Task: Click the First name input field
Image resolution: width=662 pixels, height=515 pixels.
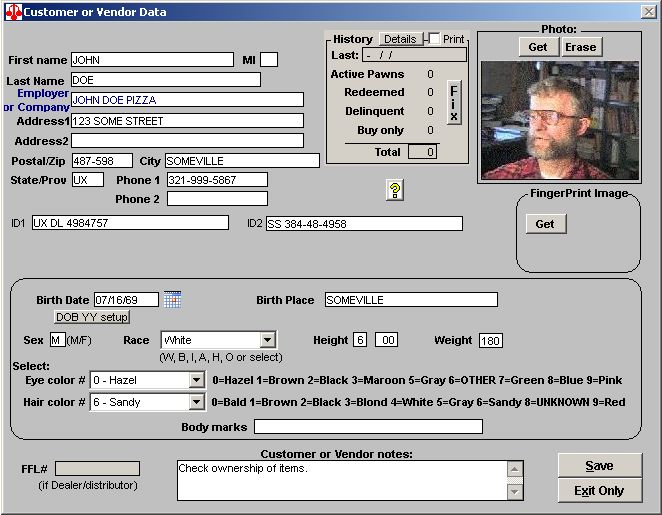Action: click(x=151, y=60)
